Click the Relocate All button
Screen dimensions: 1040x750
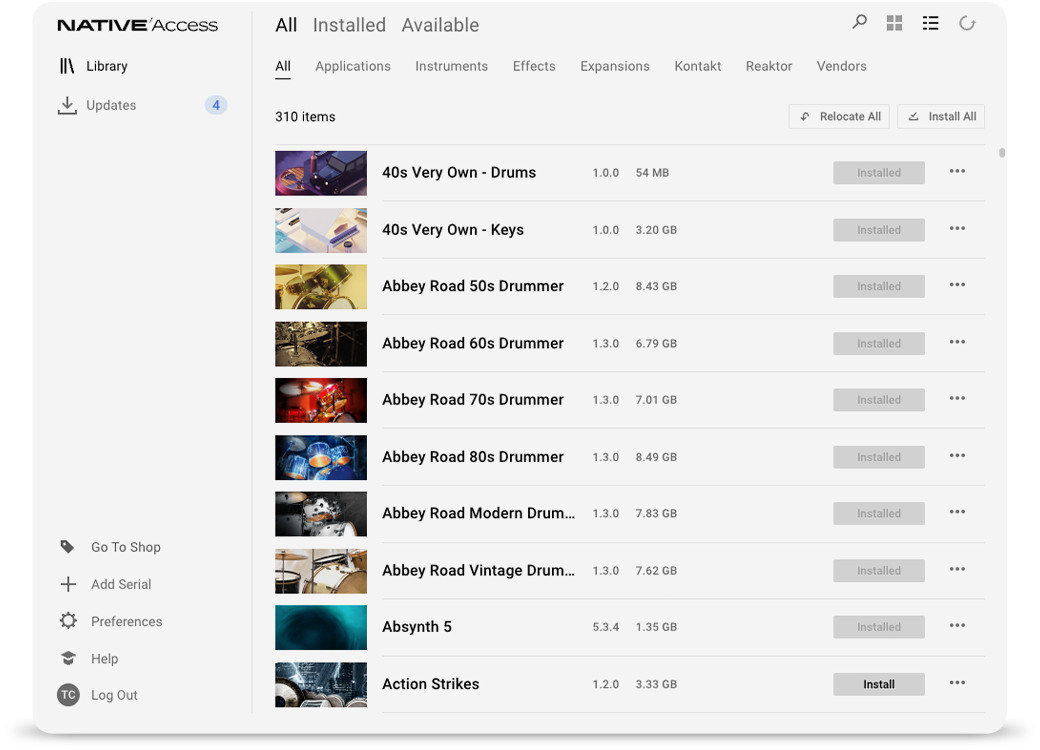[x=839, y=116]
